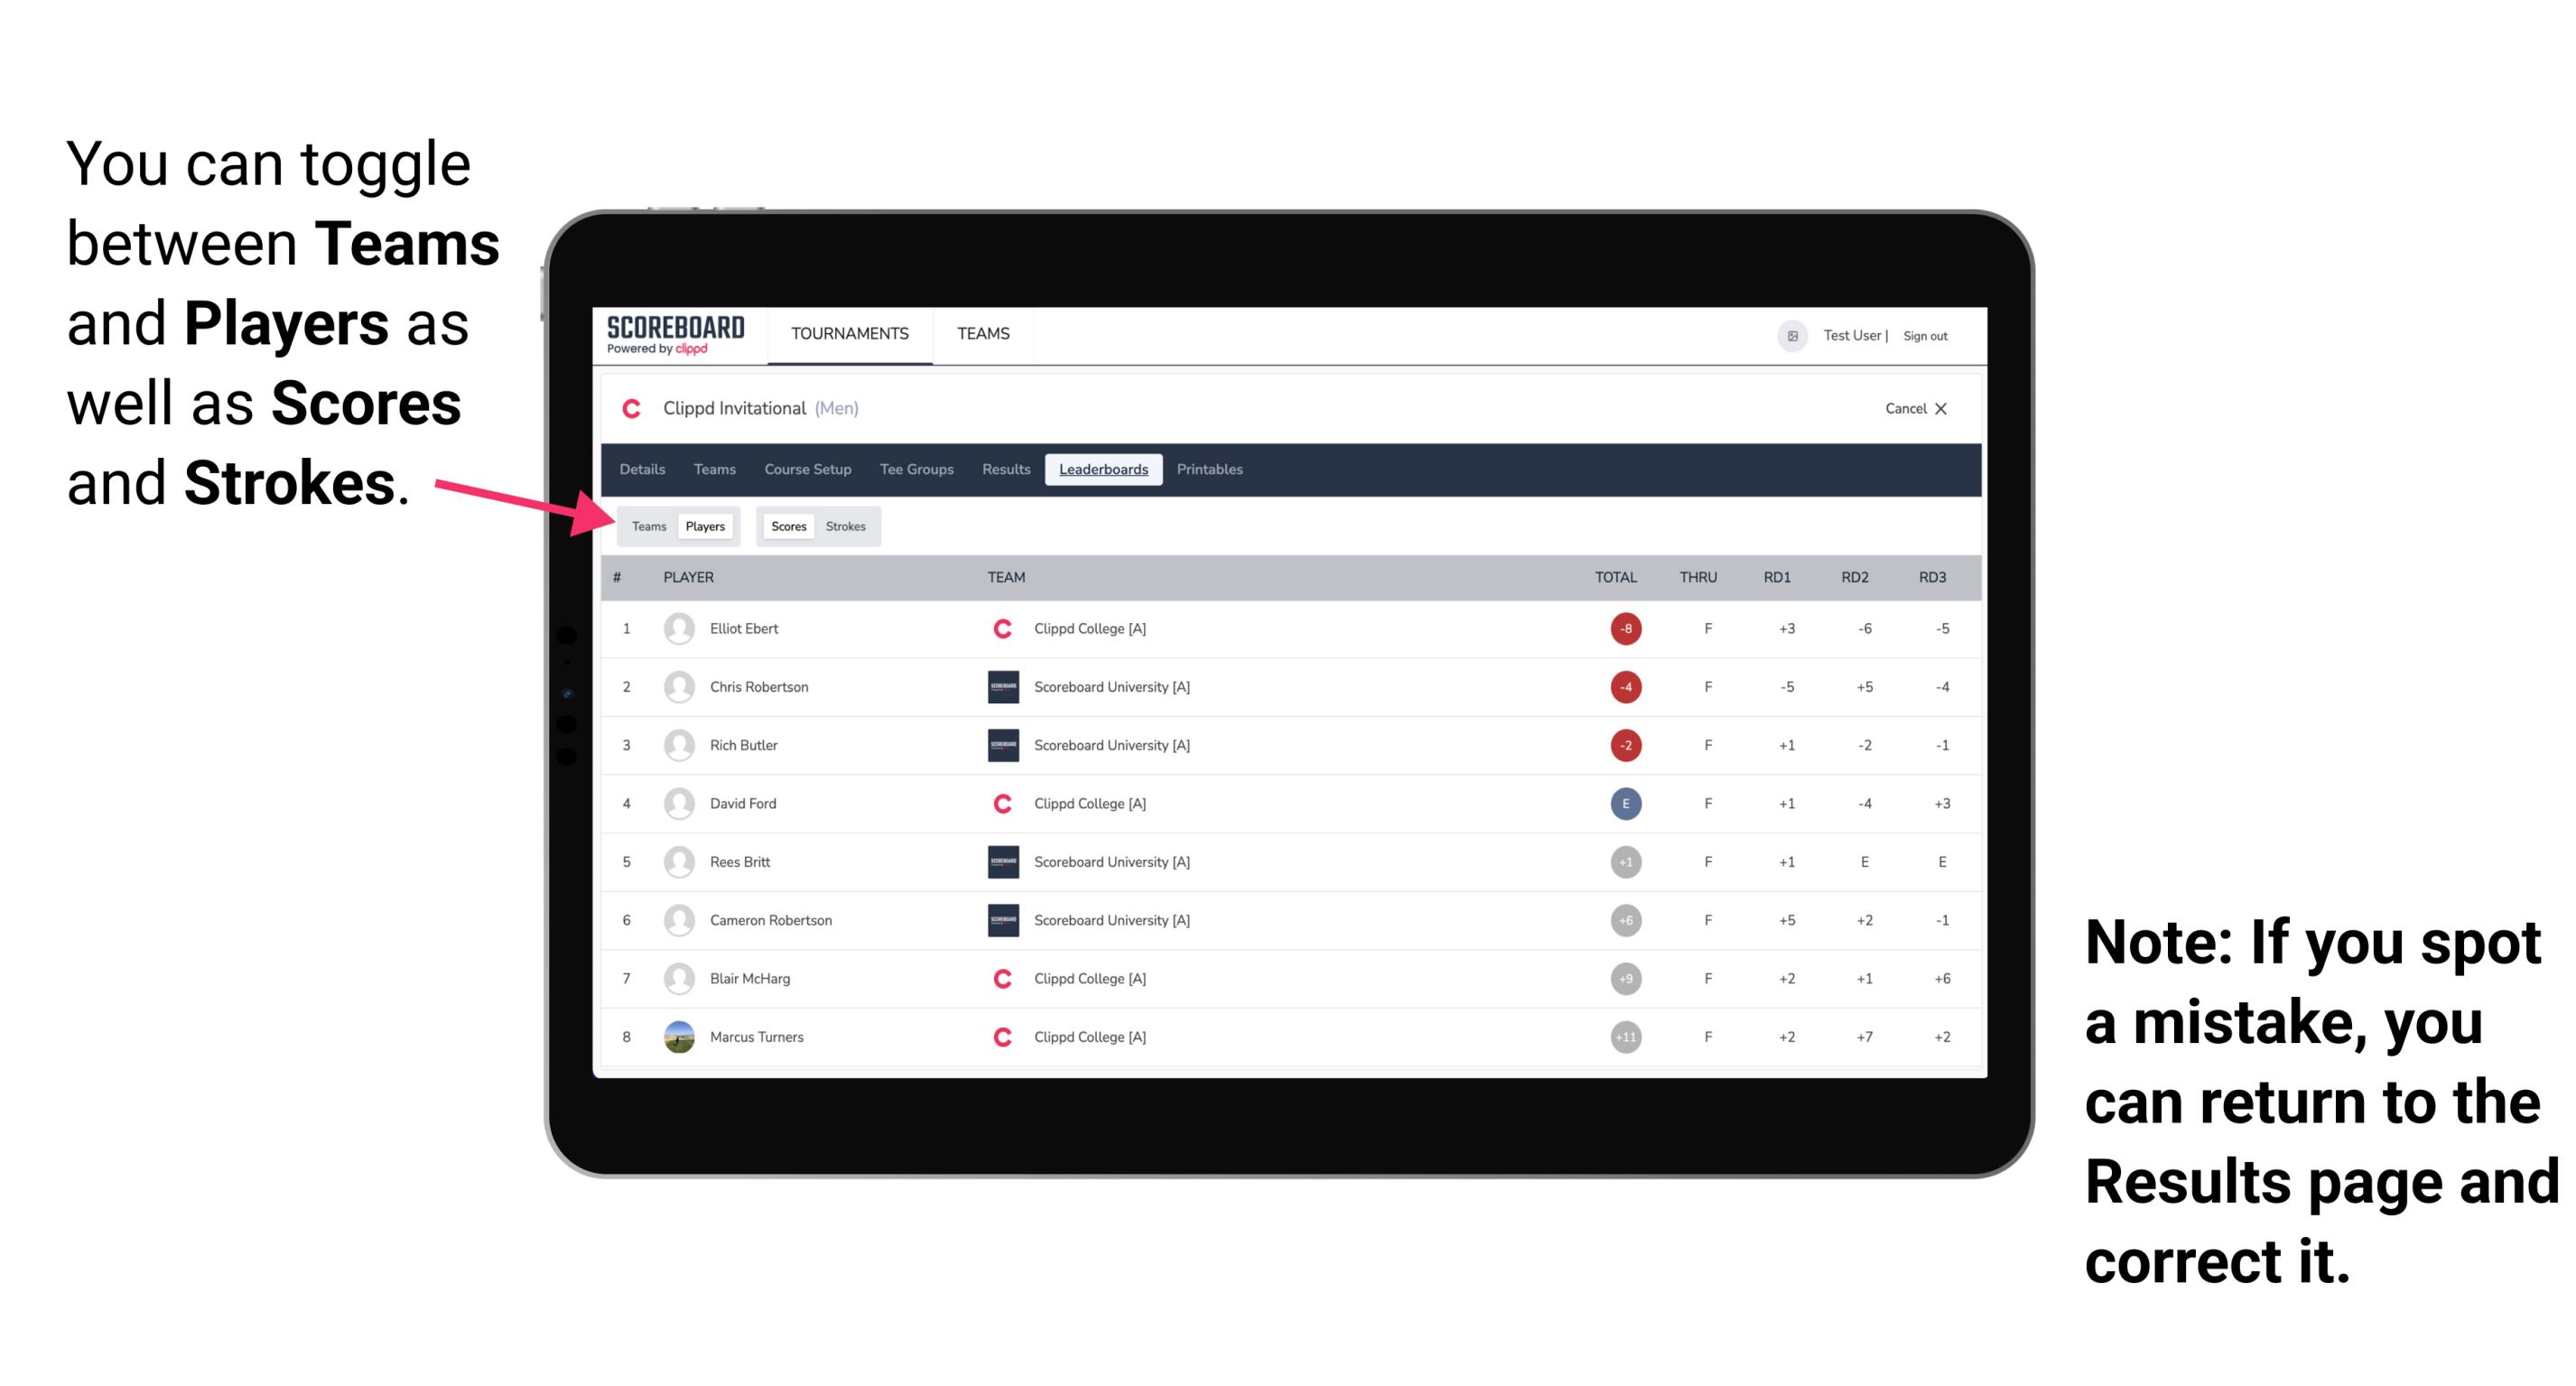The width and height of the screenshot is (2576, 1386).
Task: Toggle to the Teams leaderboard view
Action: 646,526
